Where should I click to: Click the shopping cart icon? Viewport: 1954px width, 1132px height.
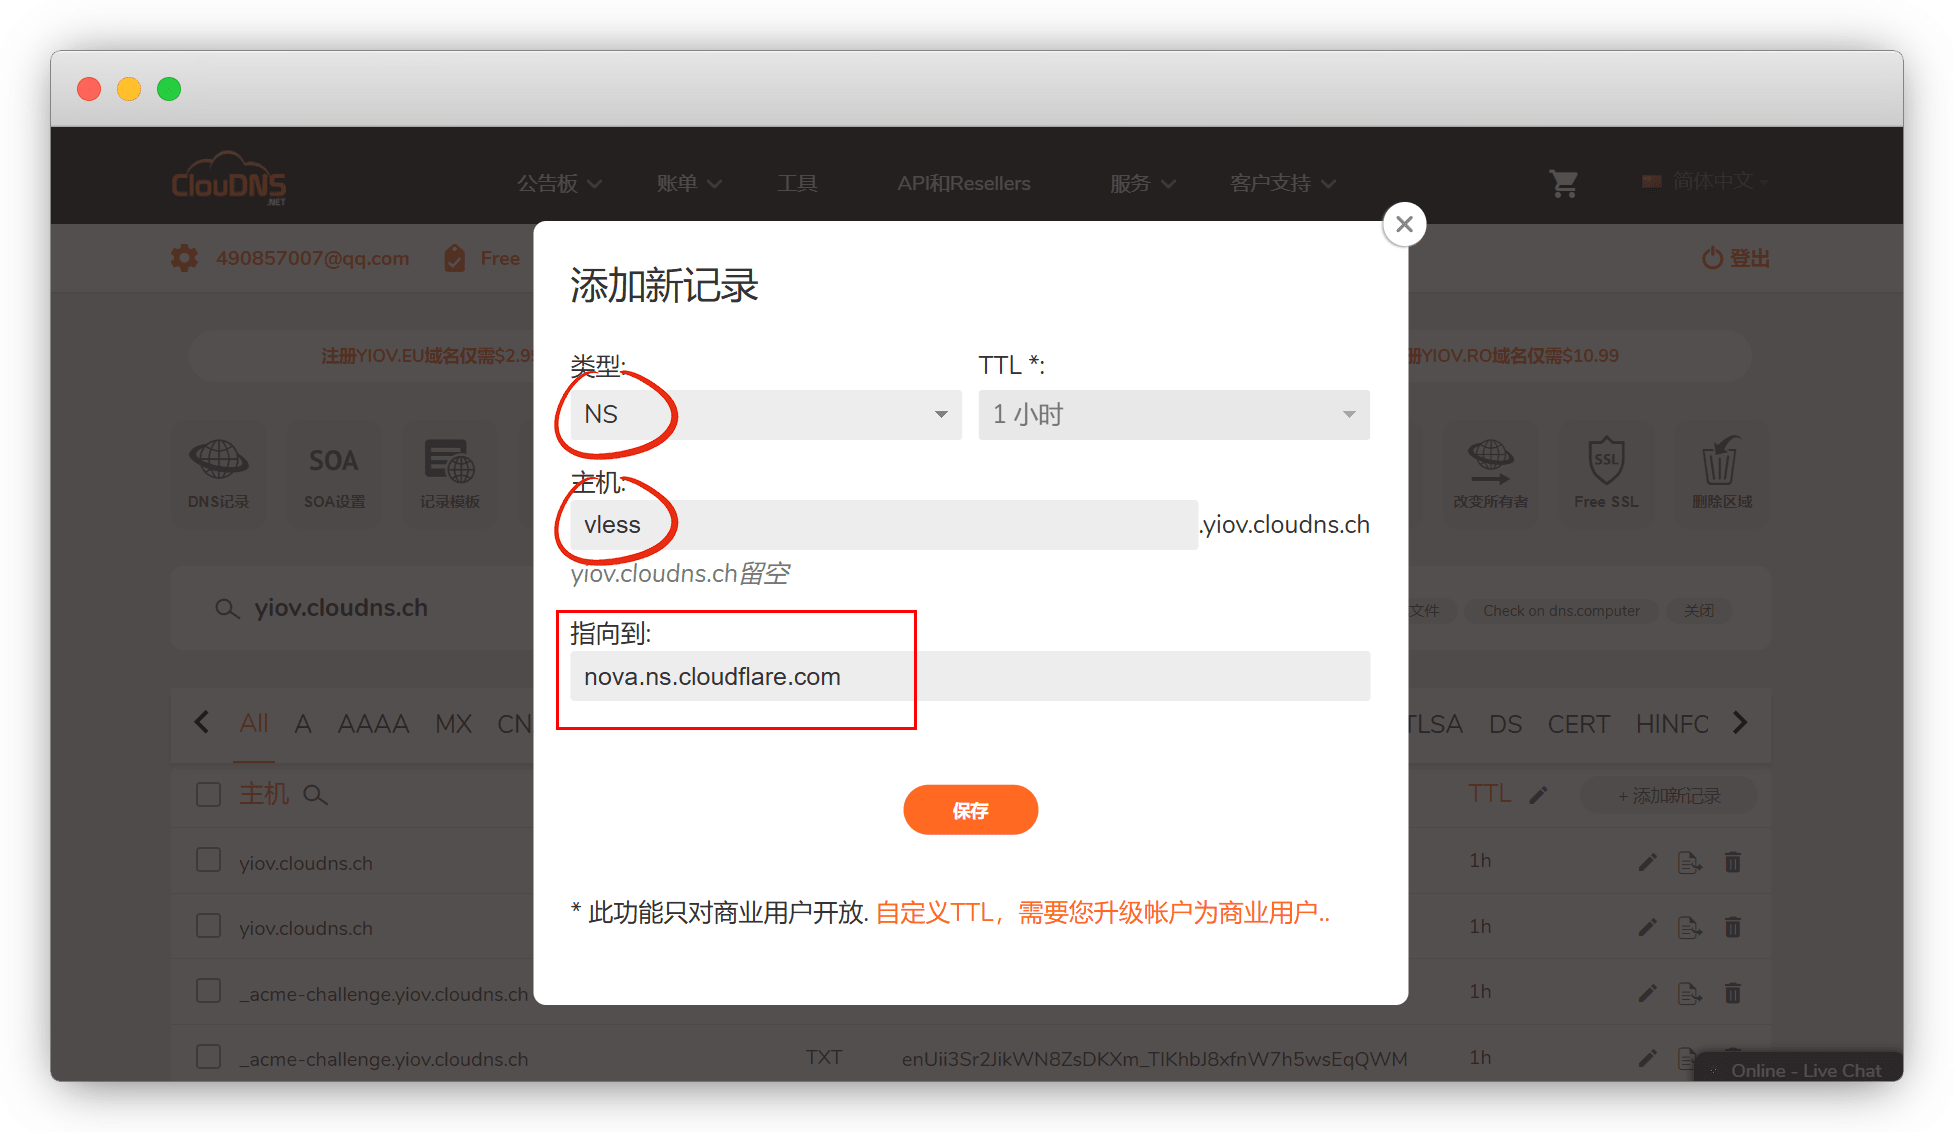pos(1563,183)
